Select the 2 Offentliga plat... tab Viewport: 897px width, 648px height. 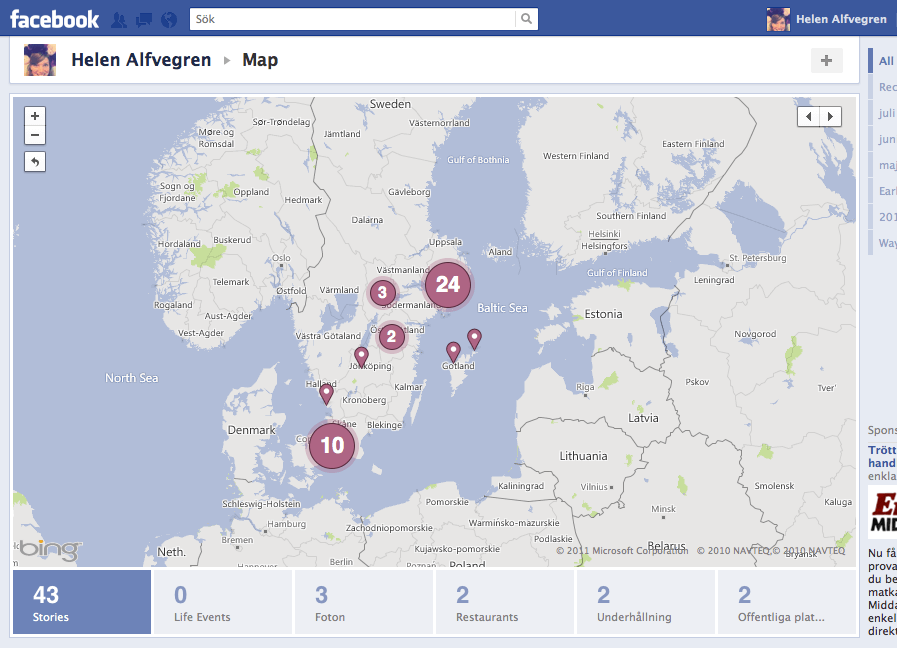787,602
